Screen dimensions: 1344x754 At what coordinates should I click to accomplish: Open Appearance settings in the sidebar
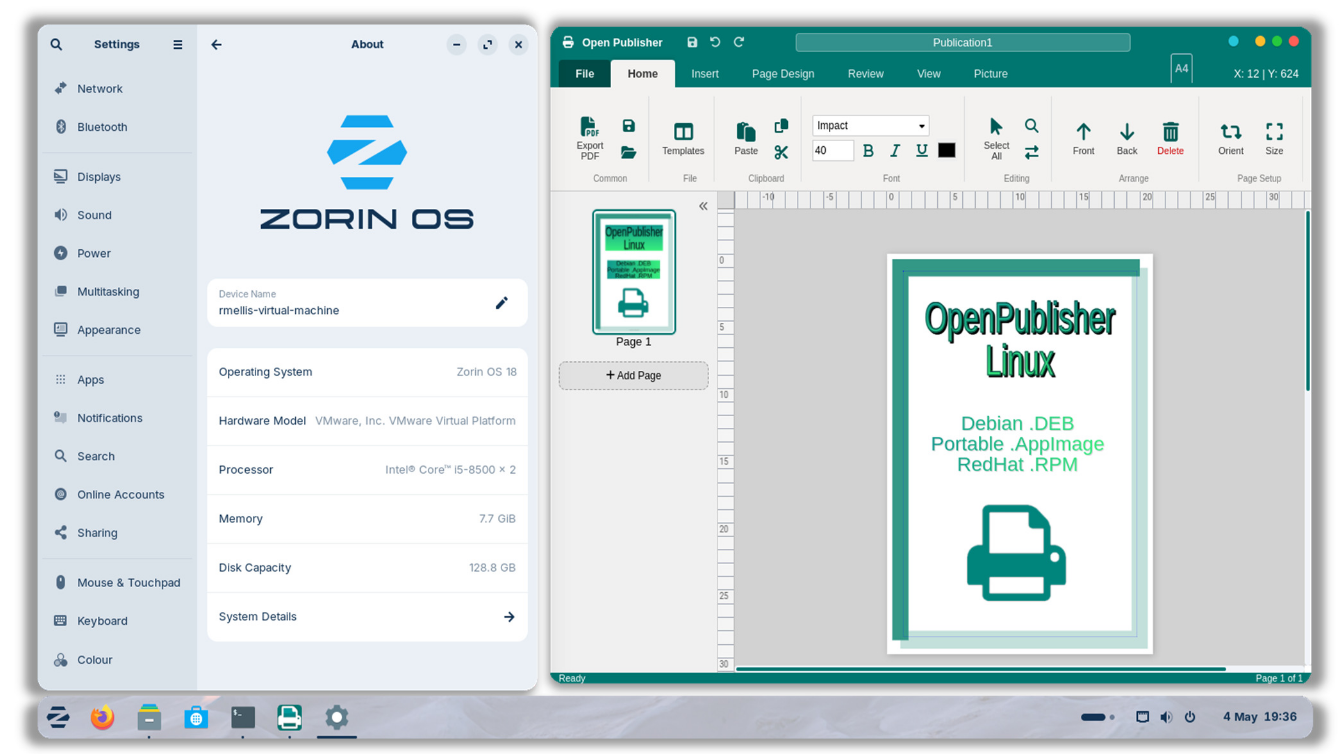117,330
